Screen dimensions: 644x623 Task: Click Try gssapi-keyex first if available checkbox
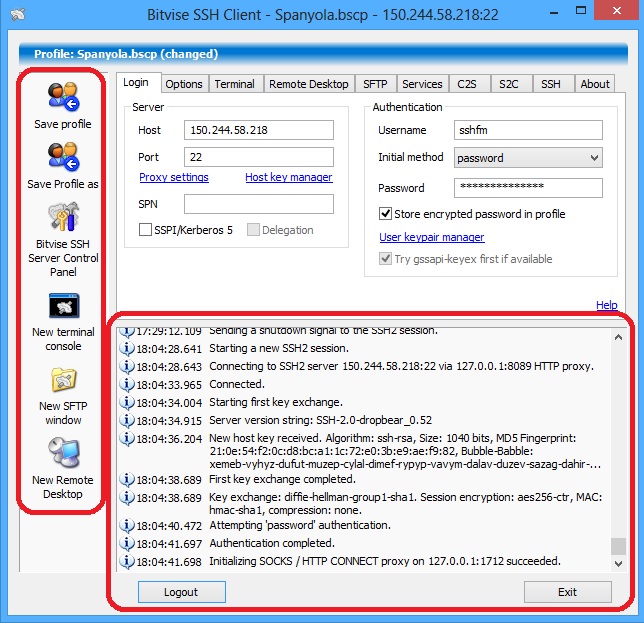[385, 259]
